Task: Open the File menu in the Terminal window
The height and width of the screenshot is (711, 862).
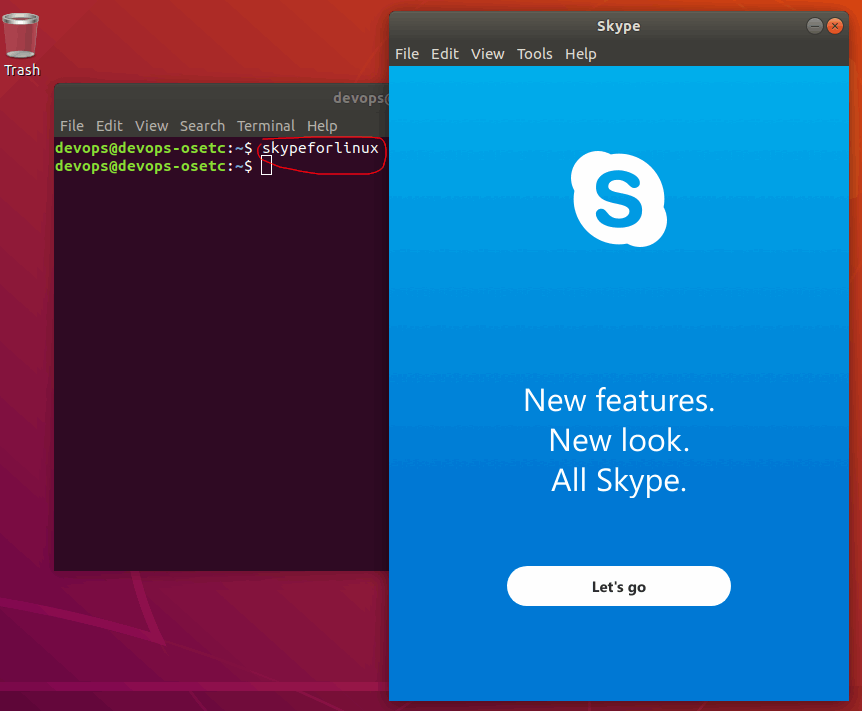Action: pos(72,126)
